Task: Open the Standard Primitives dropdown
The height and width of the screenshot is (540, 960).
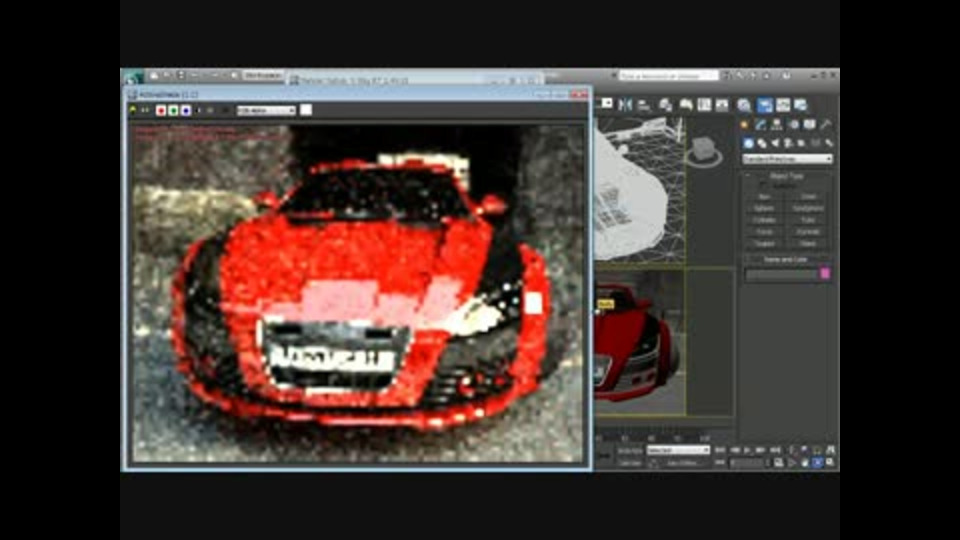Action: click(x=787, y=159)
